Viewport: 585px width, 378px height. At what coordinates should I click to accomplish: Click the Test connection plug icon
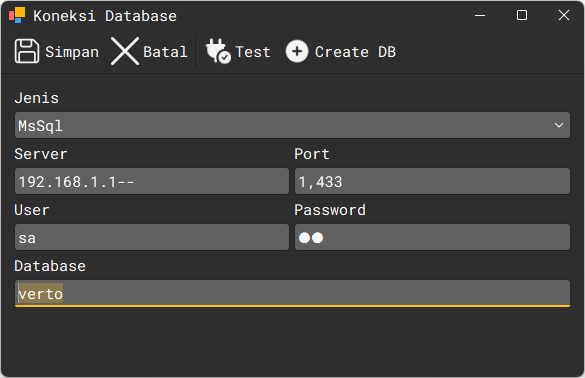tap(218, 51)
